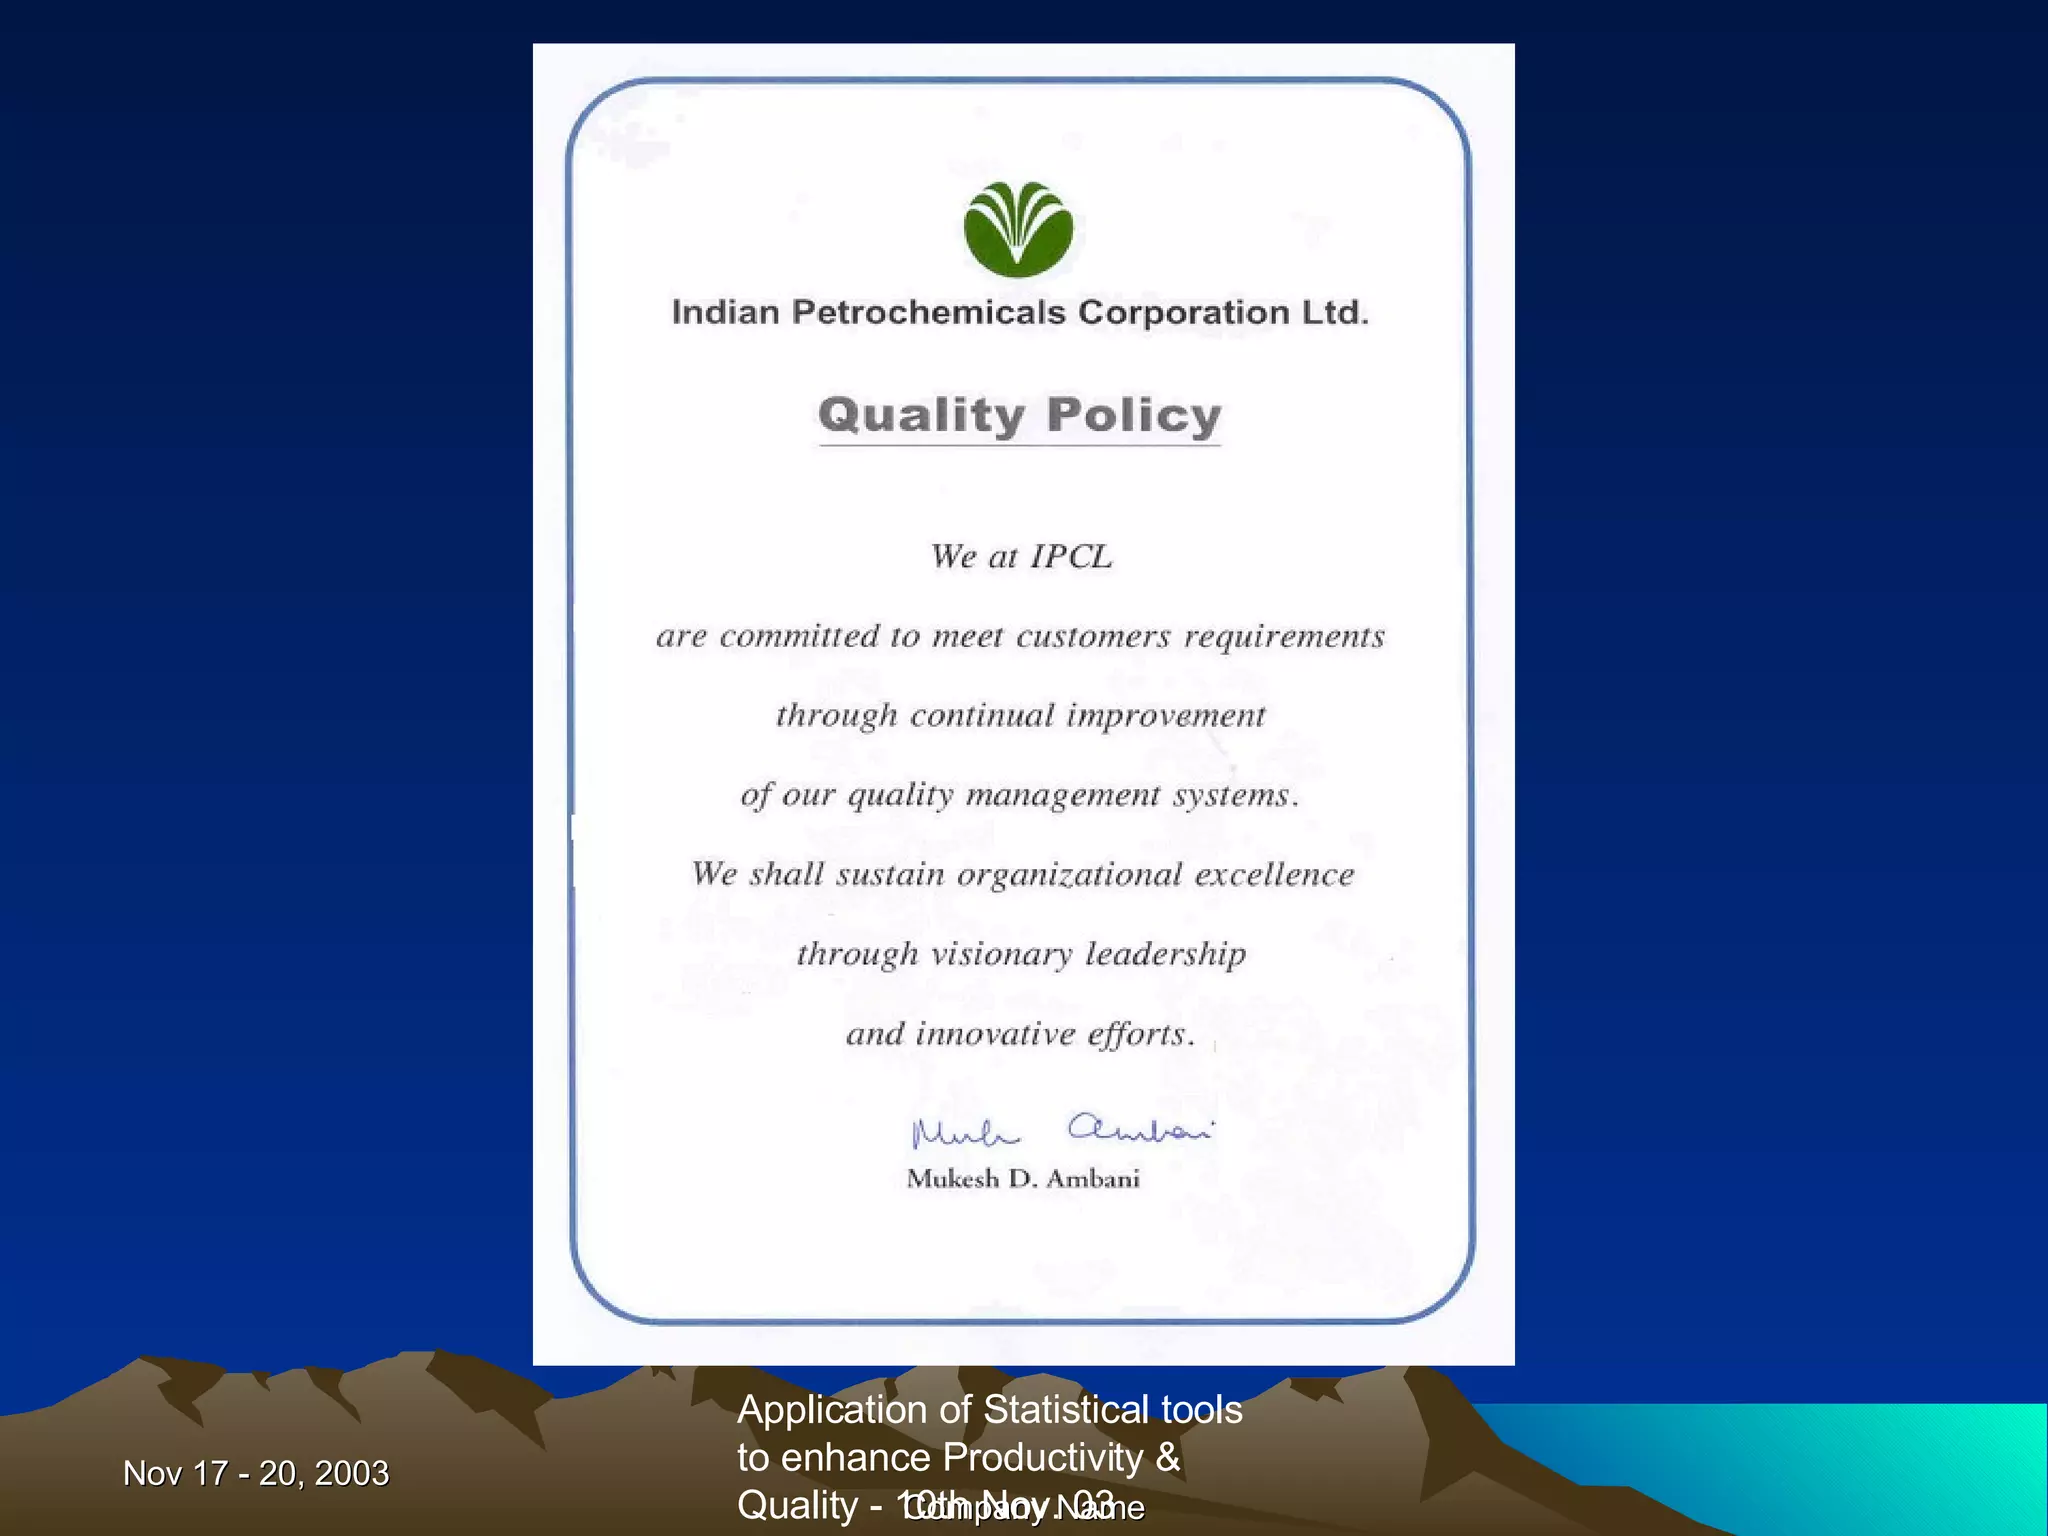Click the green IPCL leaf logo
Image resolution: width=2048 pixels, height=1536 pixels.
(1018, 229)
